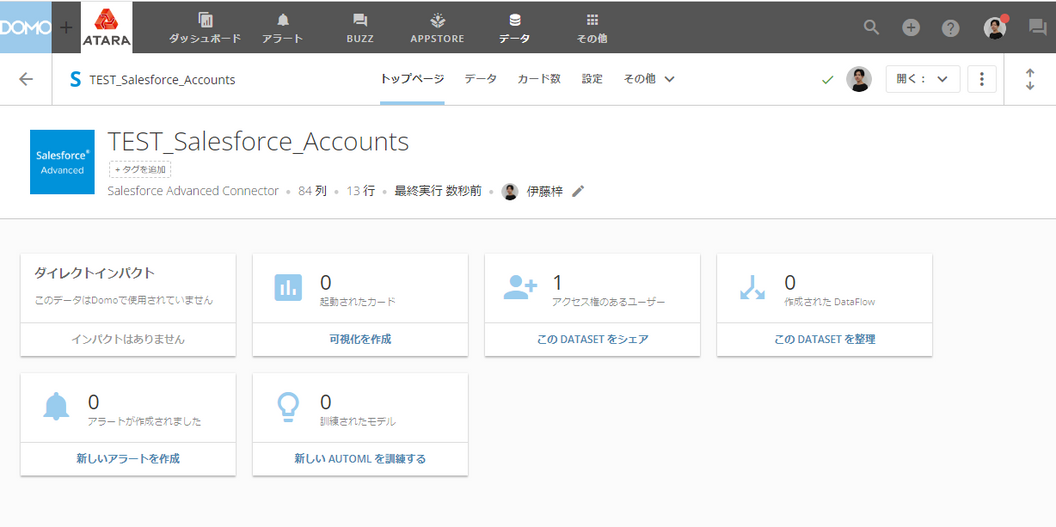Viewport: 1056px width, 527px height.
Task: Click the bell alert icon in card
Action: coord(57,407)
